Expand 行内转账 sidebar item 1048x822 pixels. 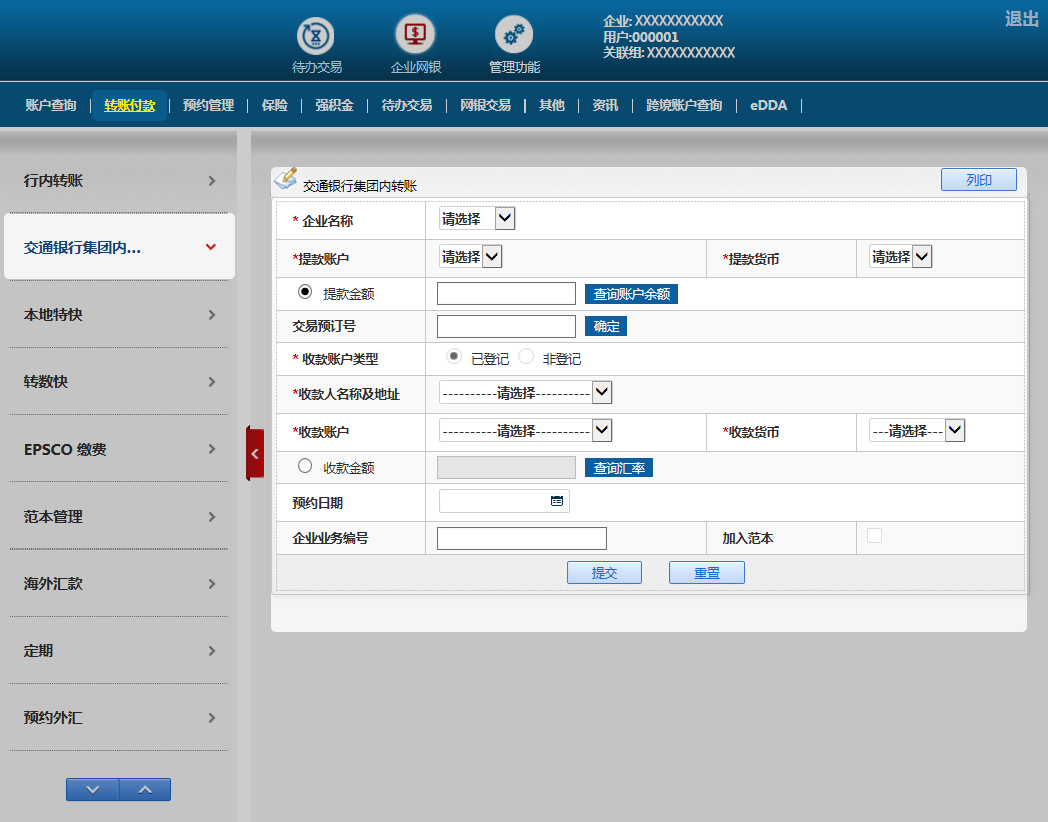coord(119,180)
